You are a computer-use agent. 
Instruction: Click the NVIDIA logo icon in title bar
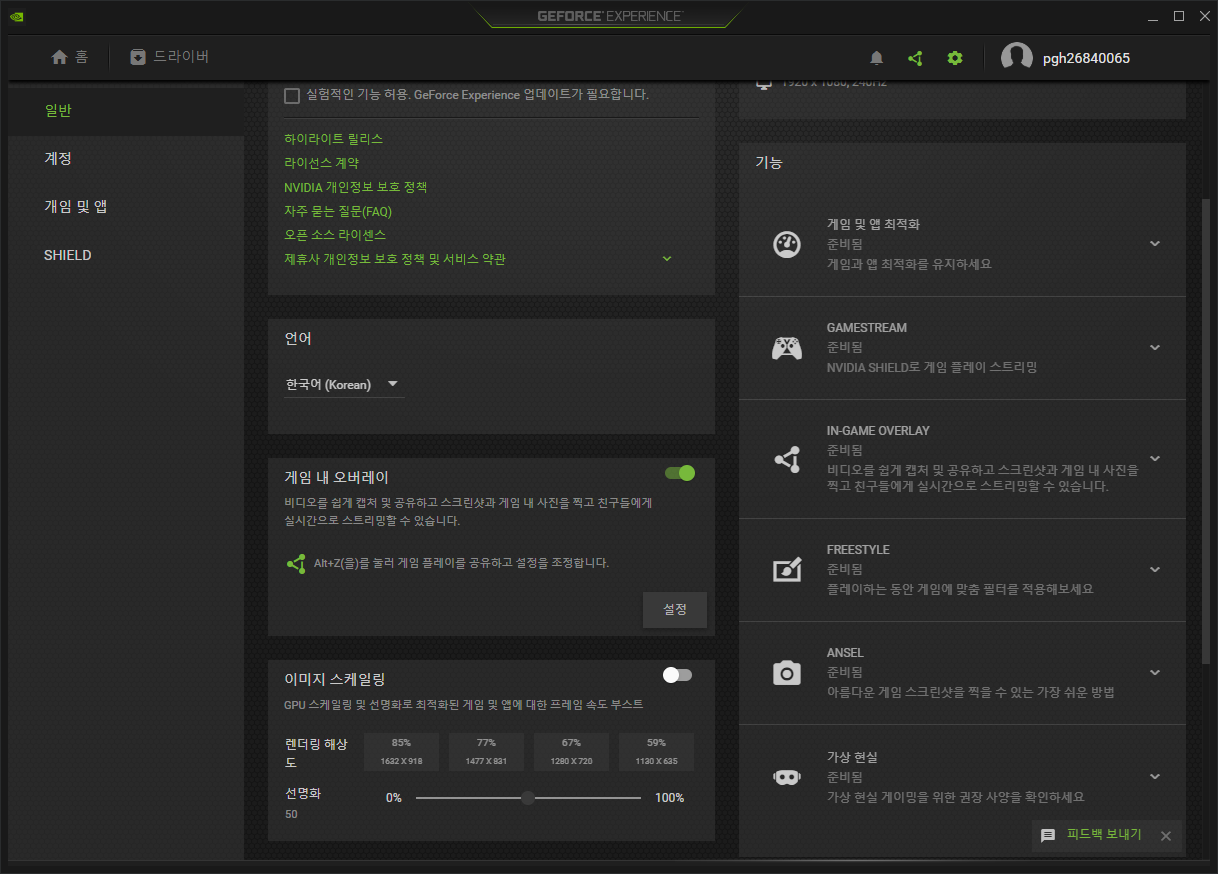pyautogui.click(x=18, y=16)
